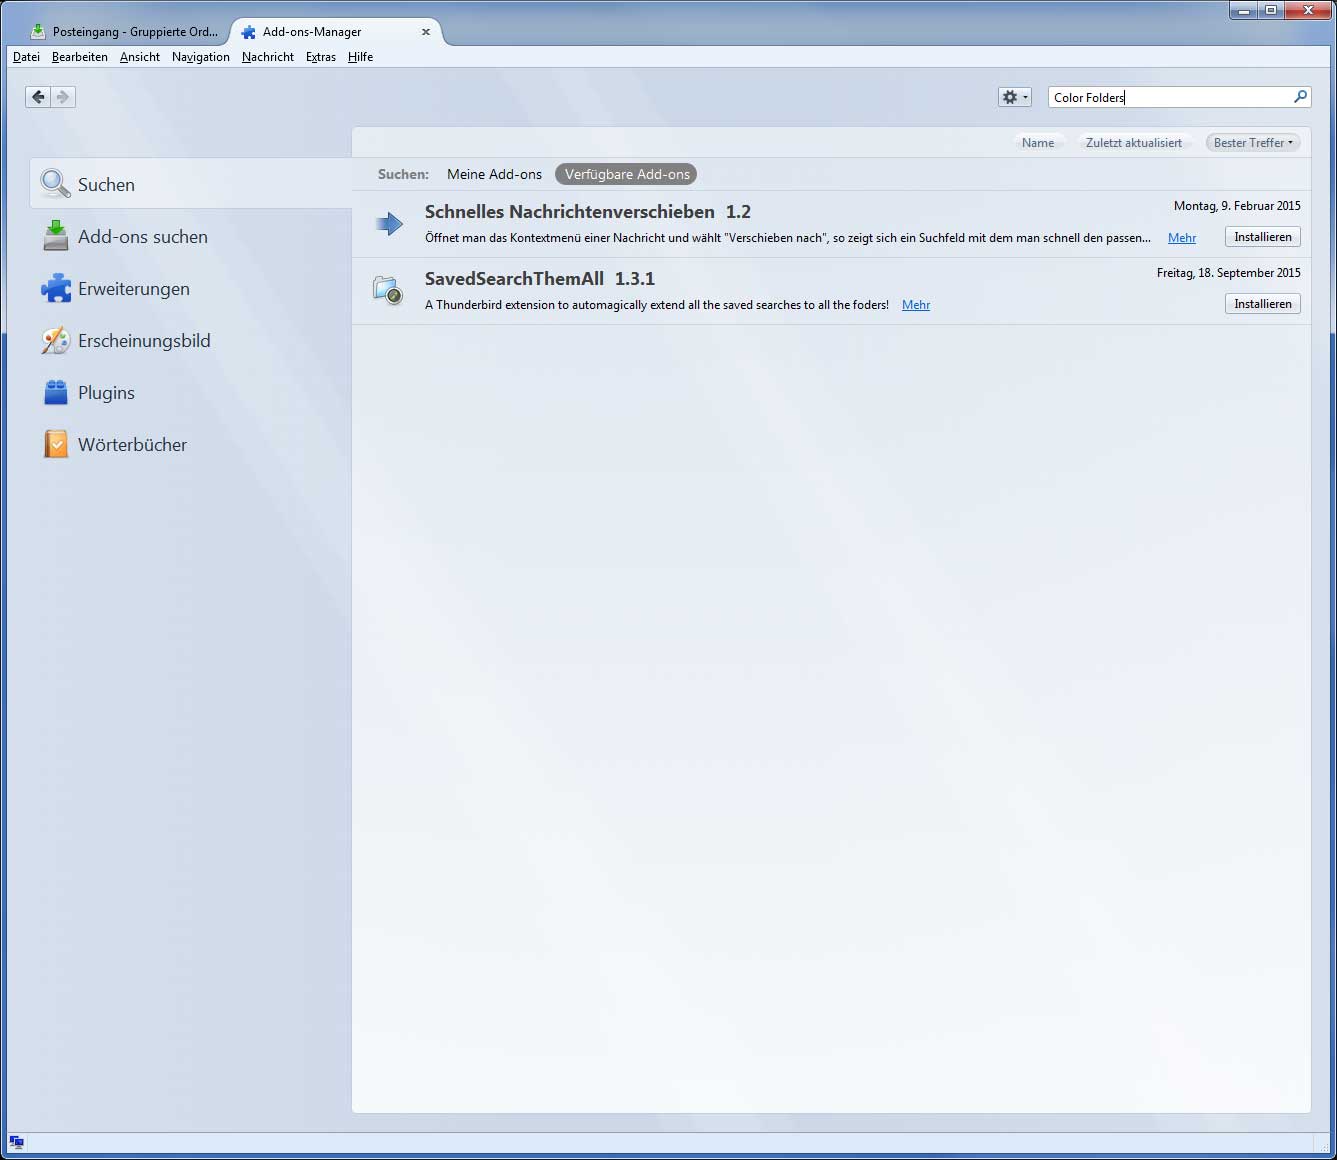
Task: Open the Nachricht menu
Action: tap(268, 57)
